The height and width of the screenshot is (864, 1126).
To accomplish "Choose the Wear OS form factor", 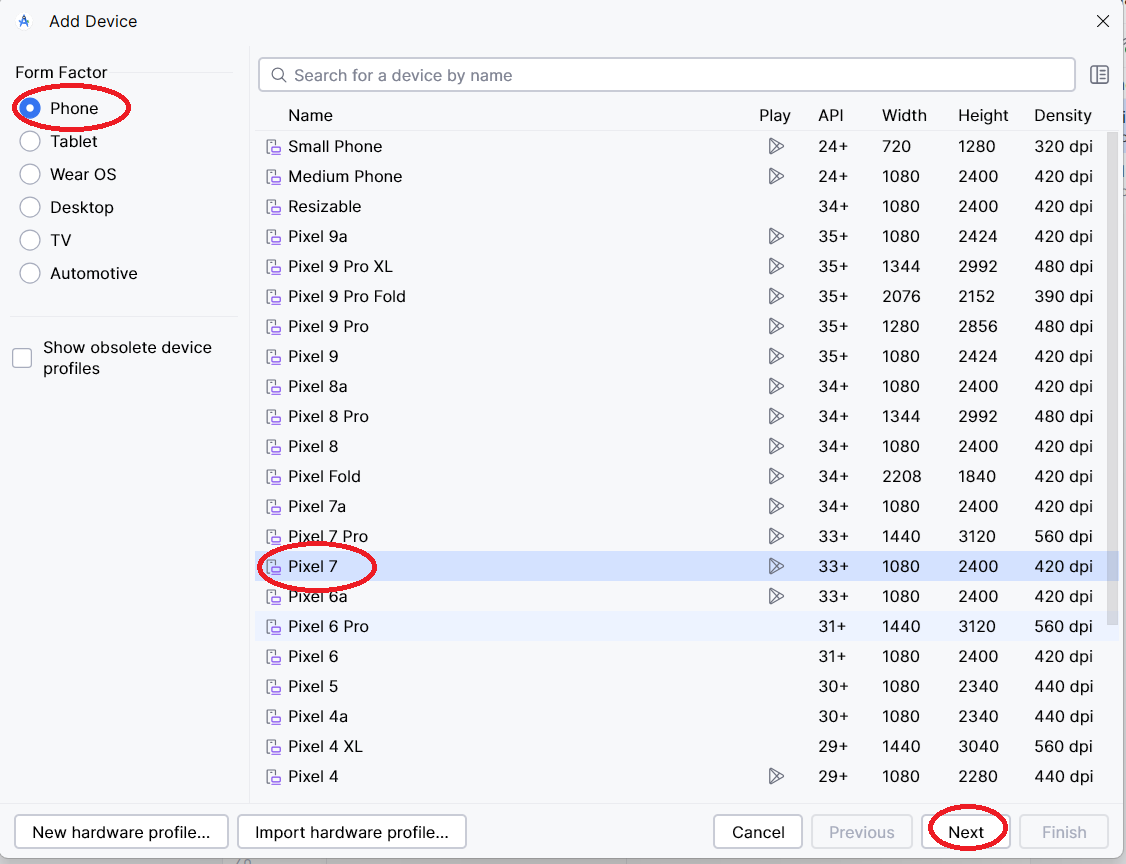I will click(30, 174).
